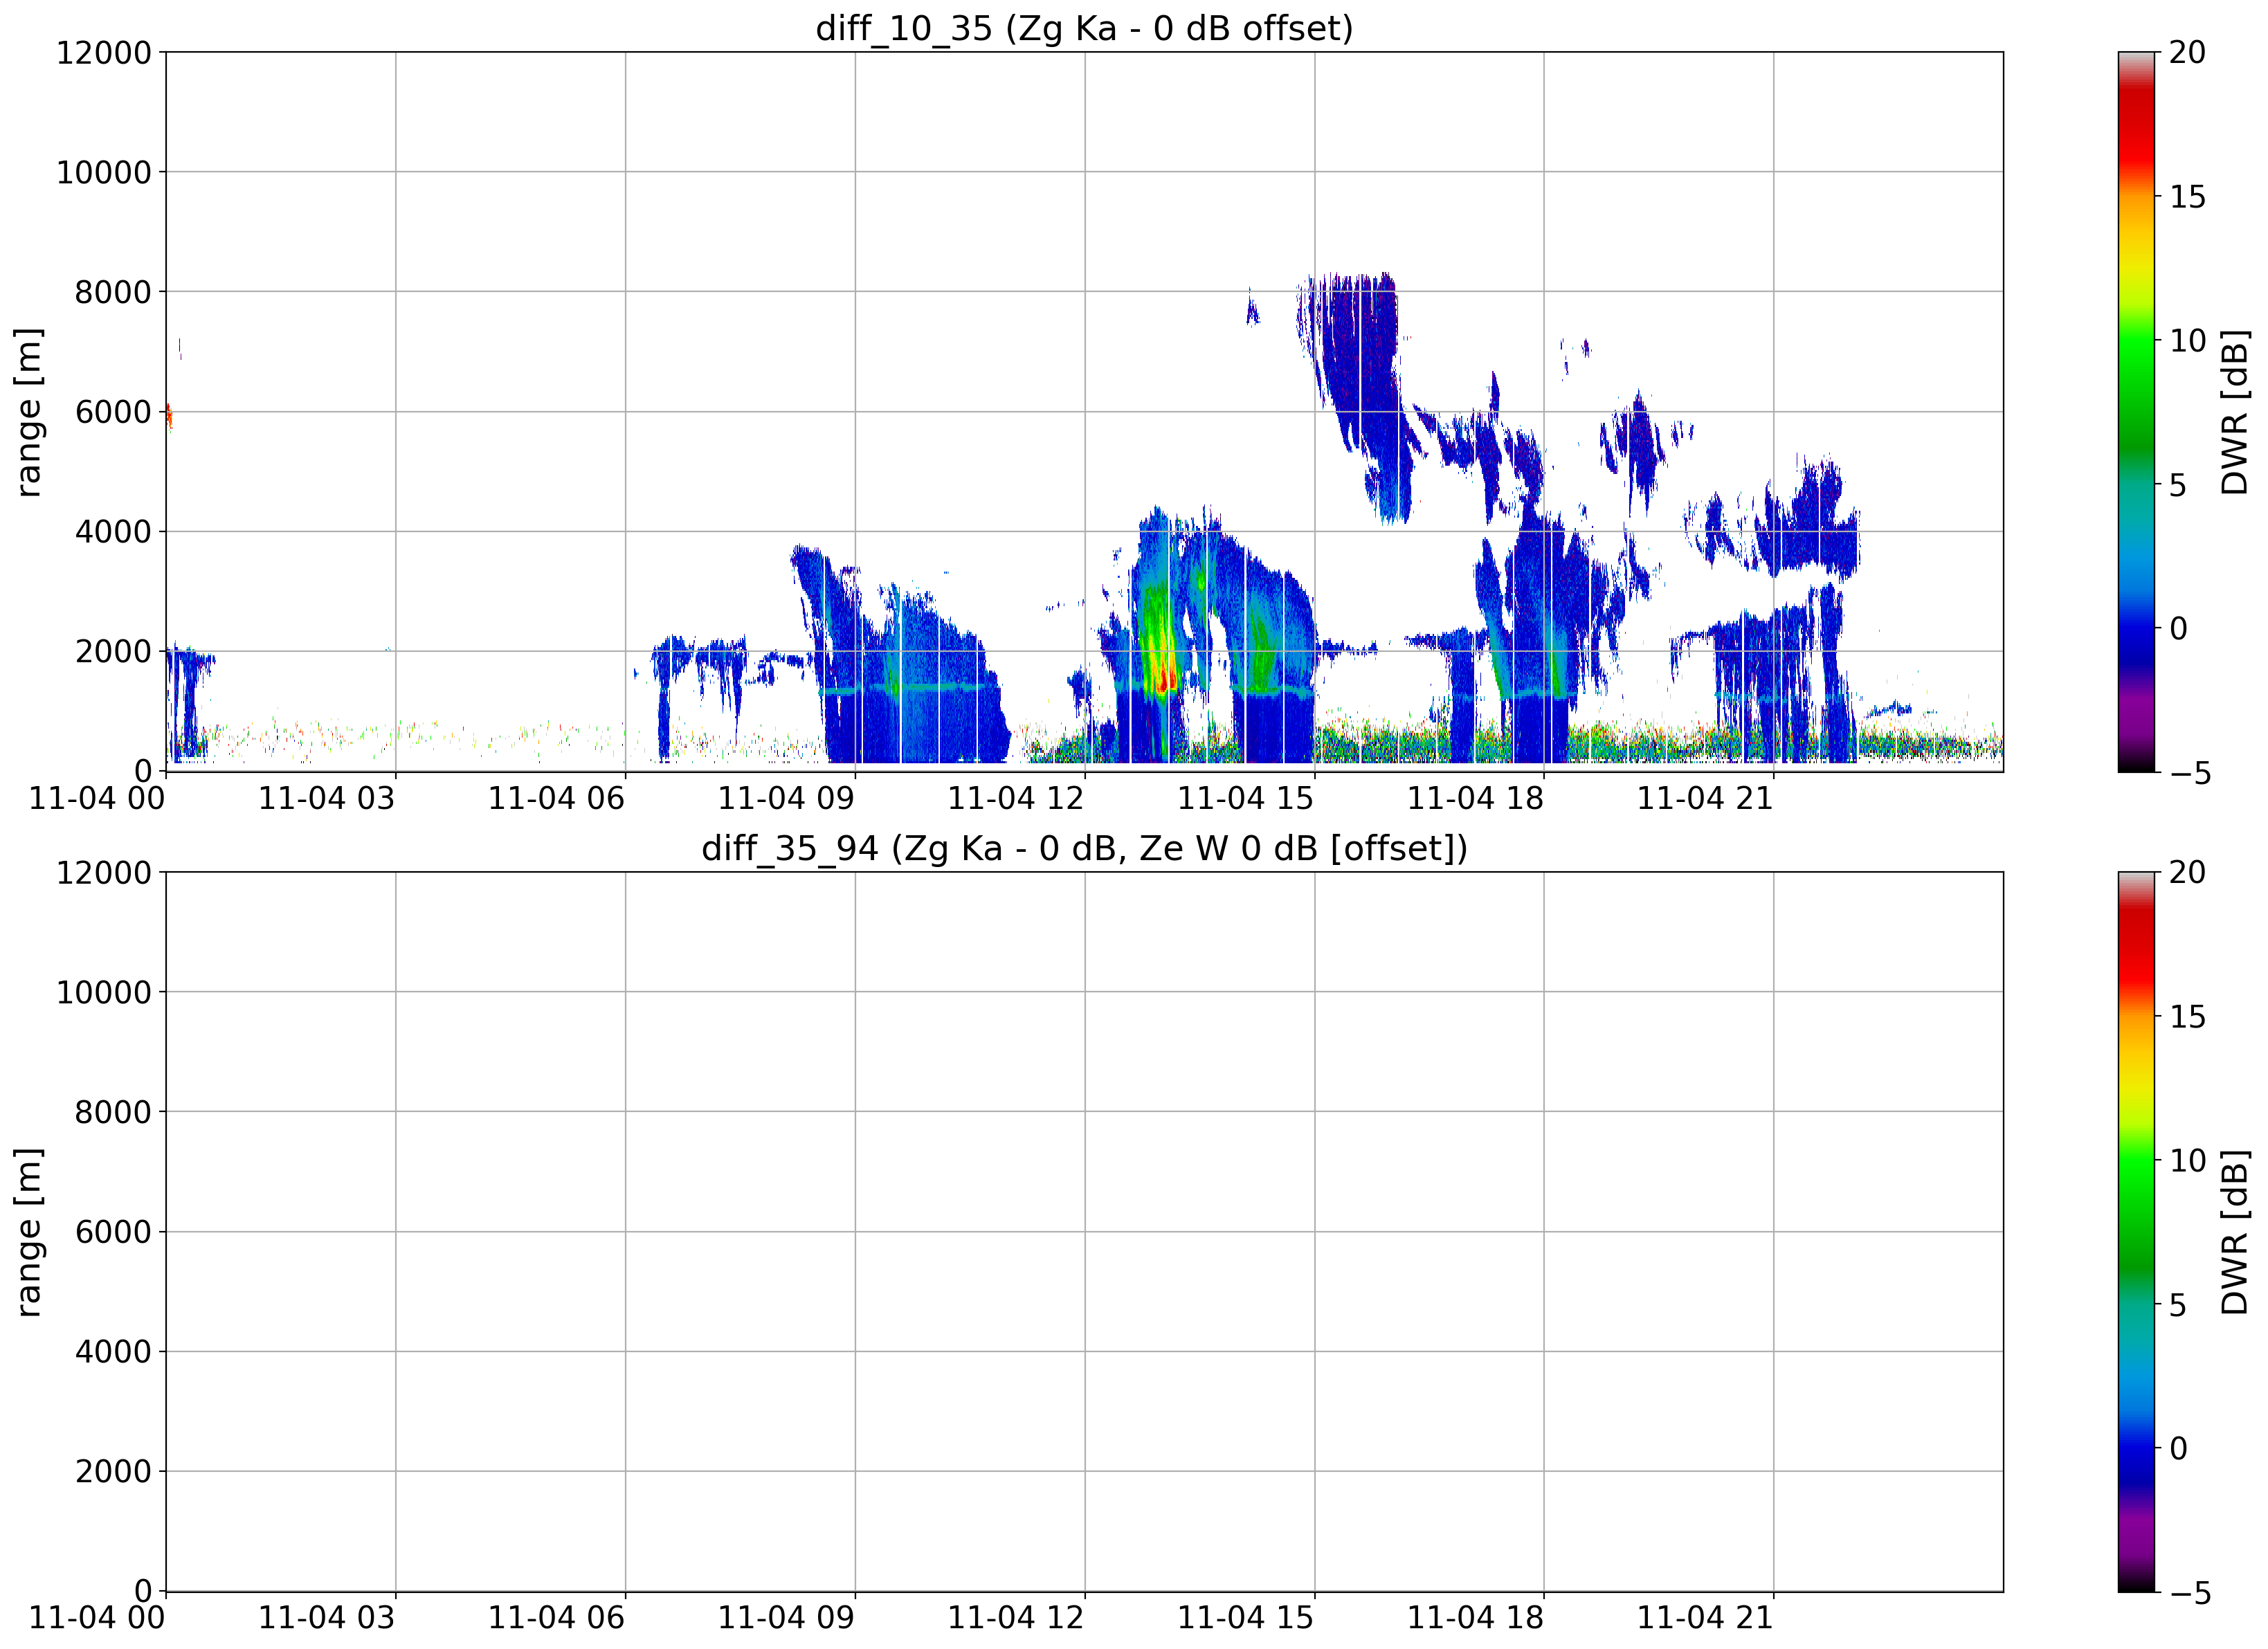Click the "10000" range tick of diff_35_94 plot
Image resolution: width=2268 pixels, height=1649 pixels.
(x=104, y=992)
